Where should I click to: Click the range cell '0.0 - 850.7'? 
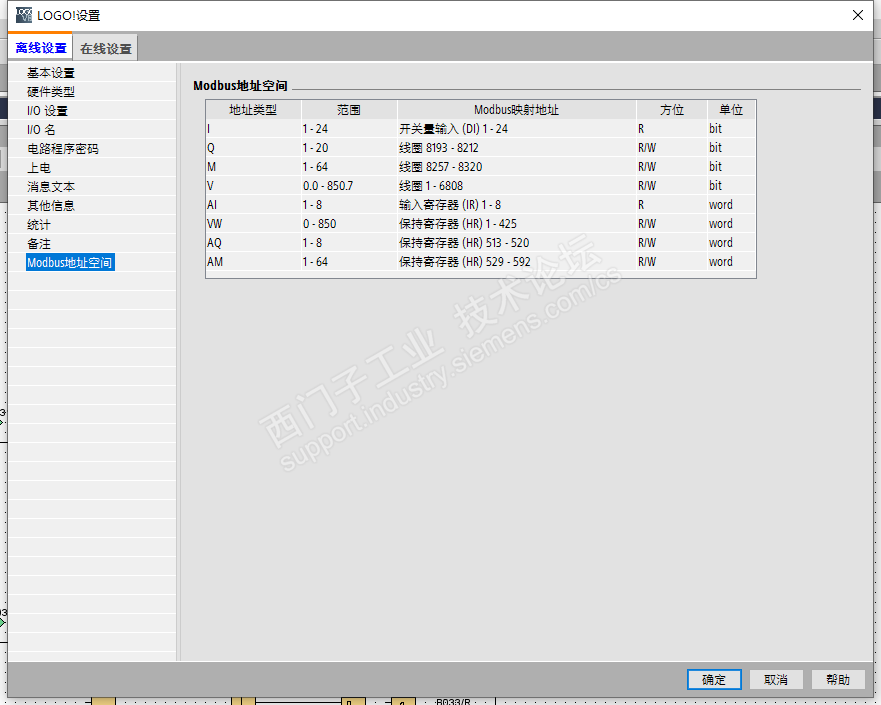[349, 186]
